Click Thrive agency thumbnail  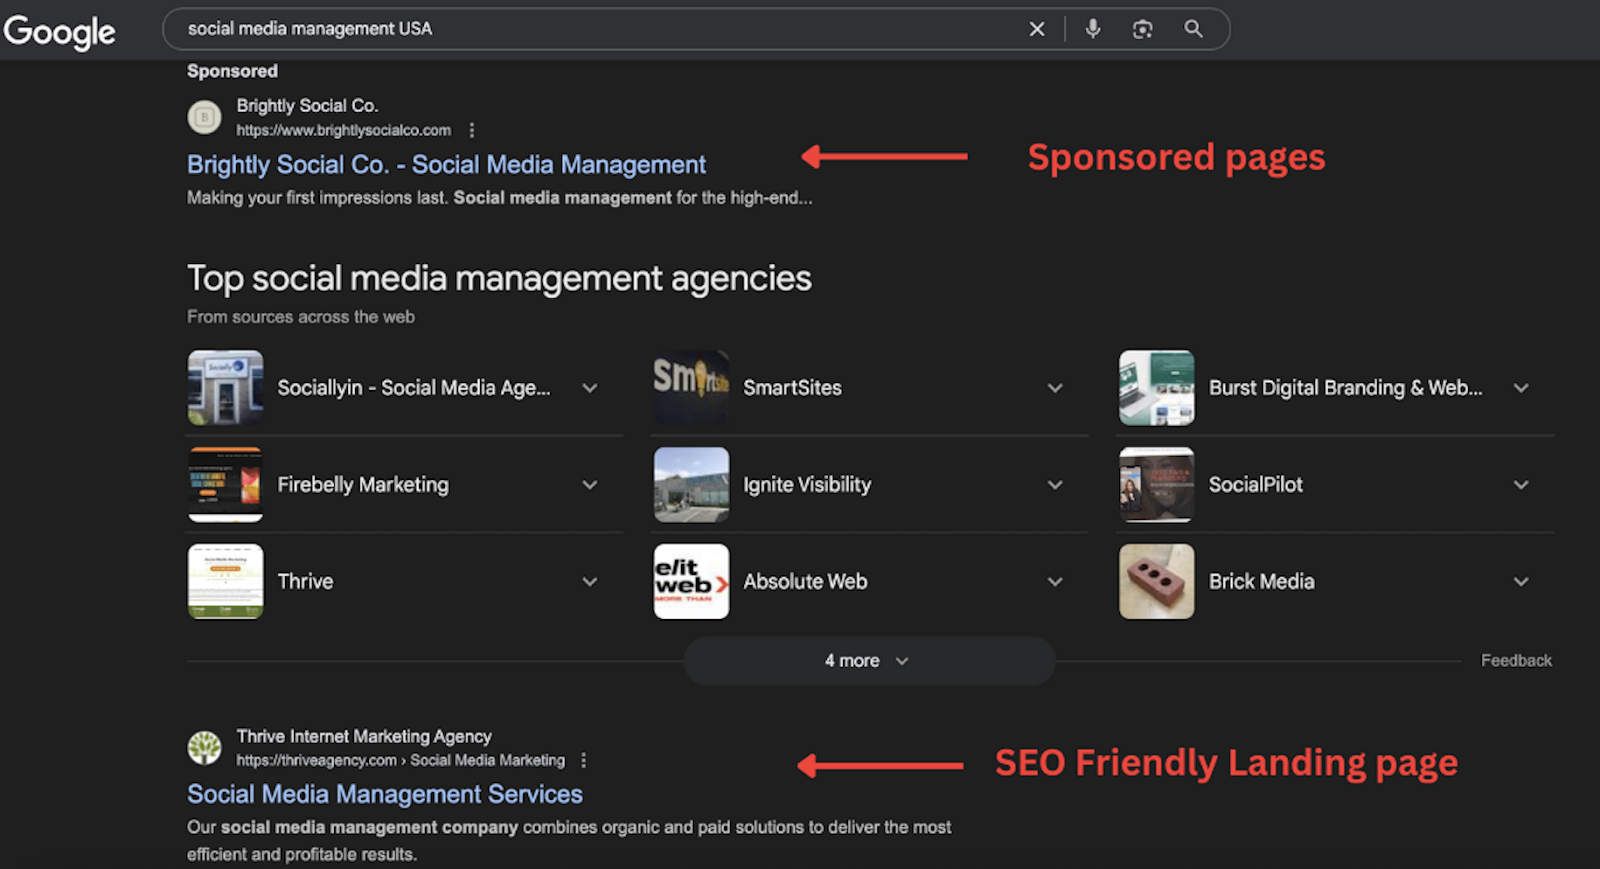tap(225, 581)
